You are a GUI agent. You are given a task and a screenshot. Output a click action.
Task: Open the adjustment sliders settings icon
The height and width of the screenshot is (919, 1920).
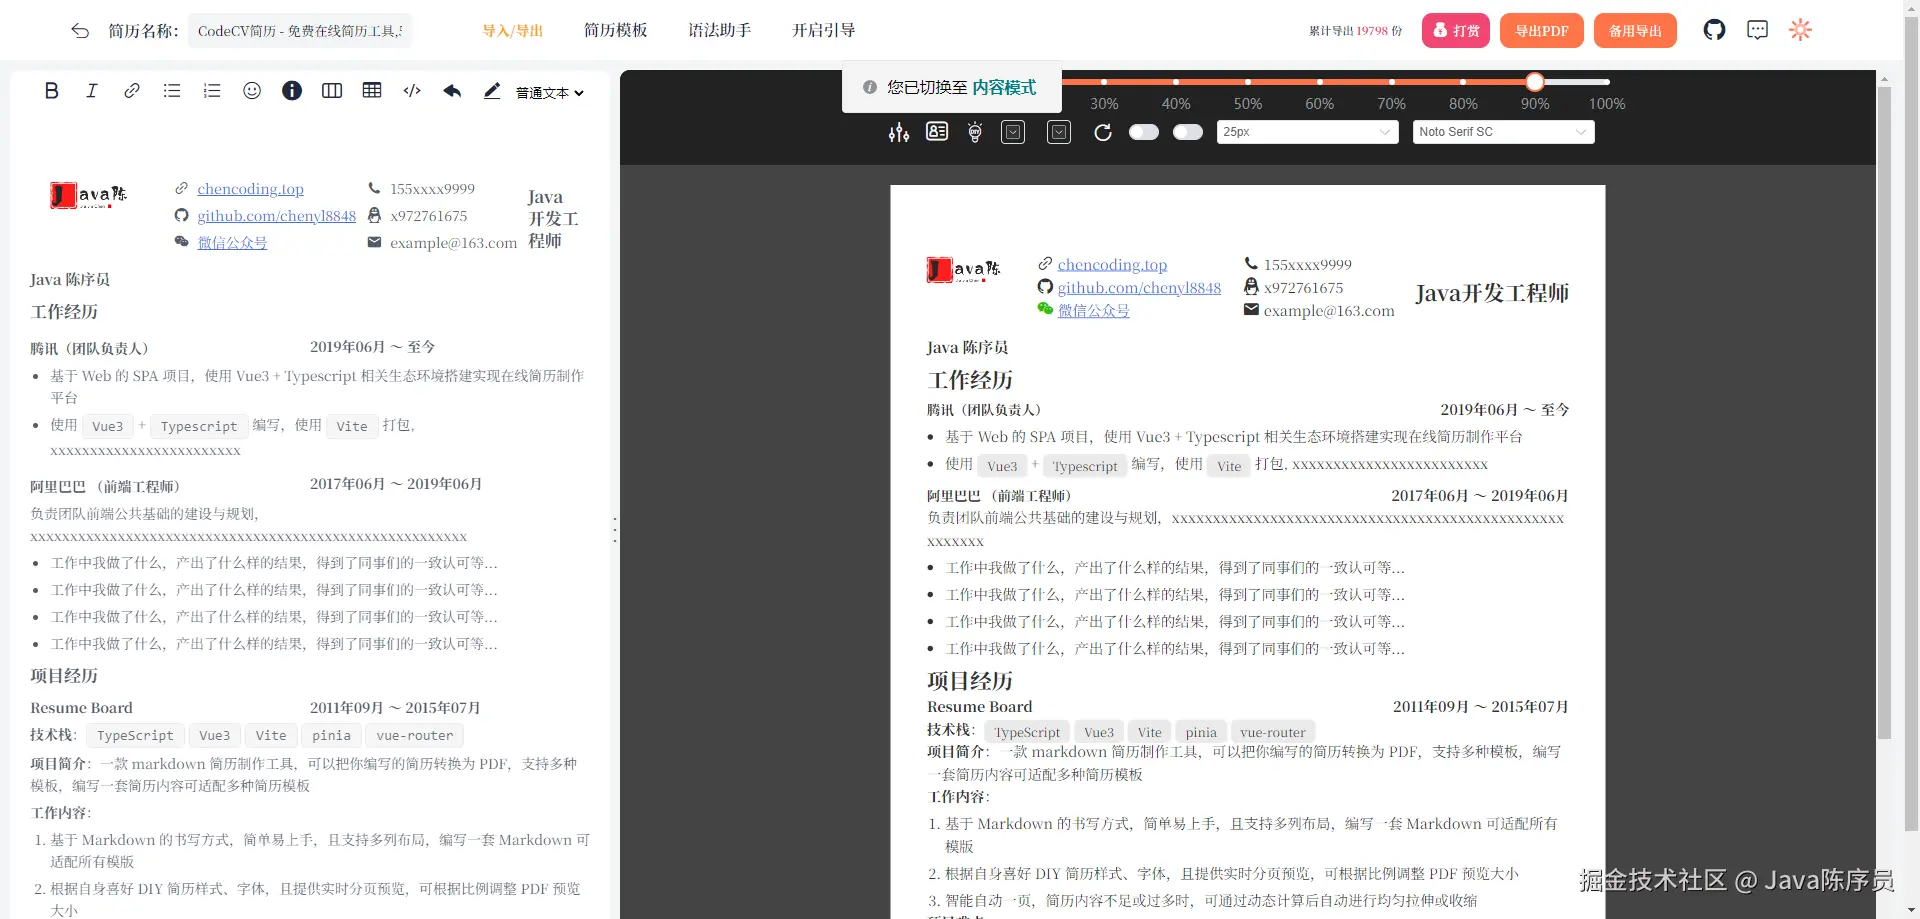click(x=899, y=132)
